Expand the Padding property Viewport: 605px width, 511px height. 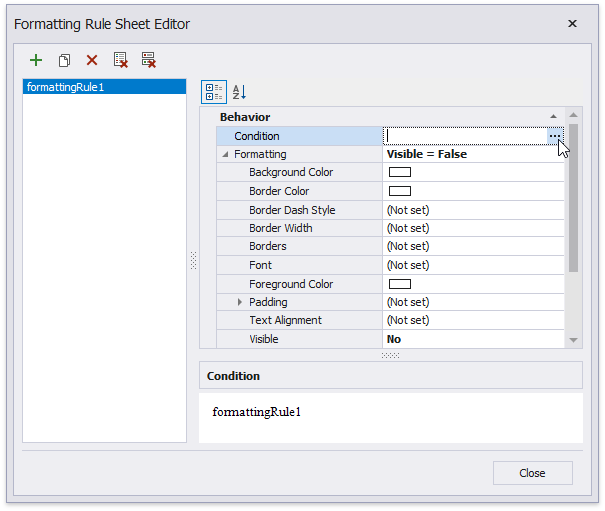tap(240, 302)
